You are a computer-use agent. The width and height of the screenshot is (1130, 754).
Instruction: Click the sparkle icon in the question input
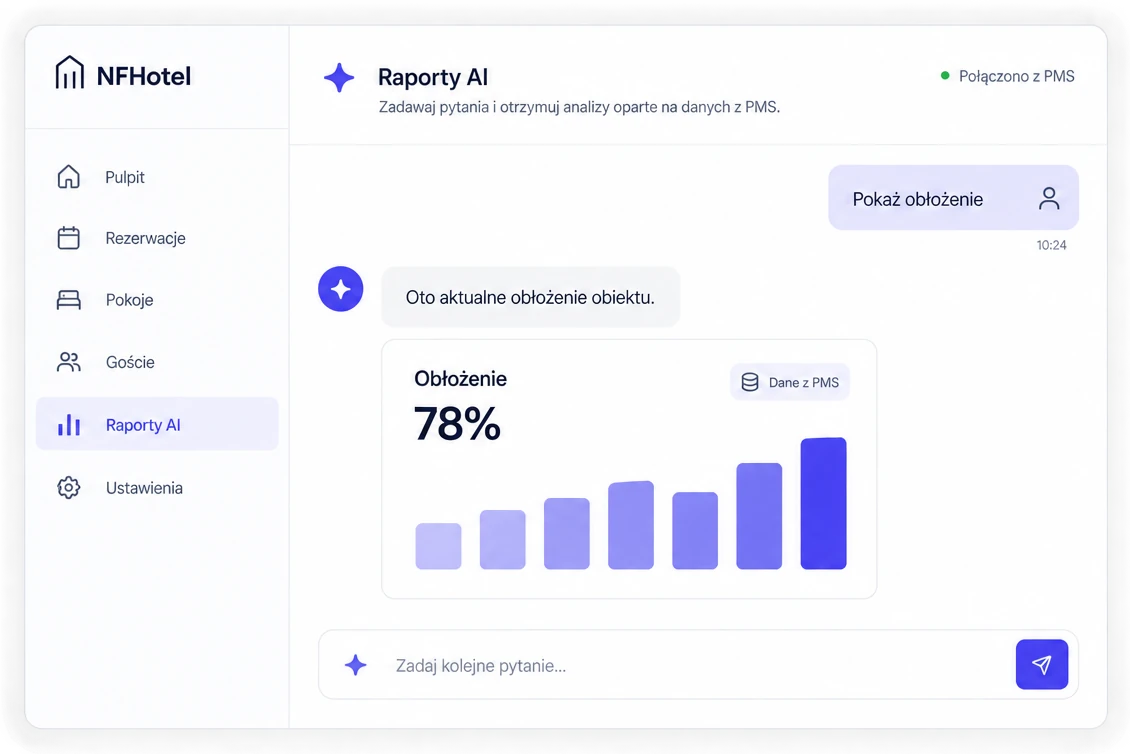point(355,665)
